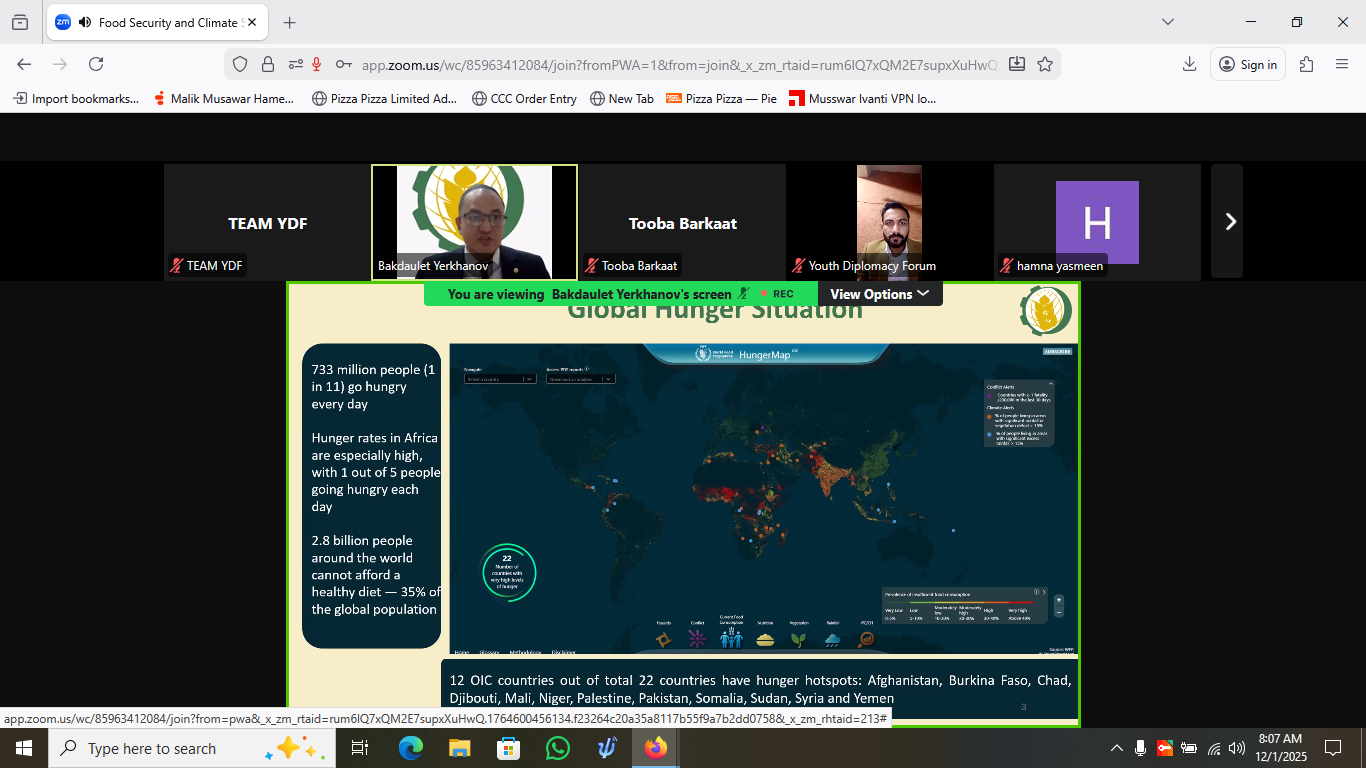Bookmark this page with the star icon
The image size is (1366, 768).
pos(1045,64)
